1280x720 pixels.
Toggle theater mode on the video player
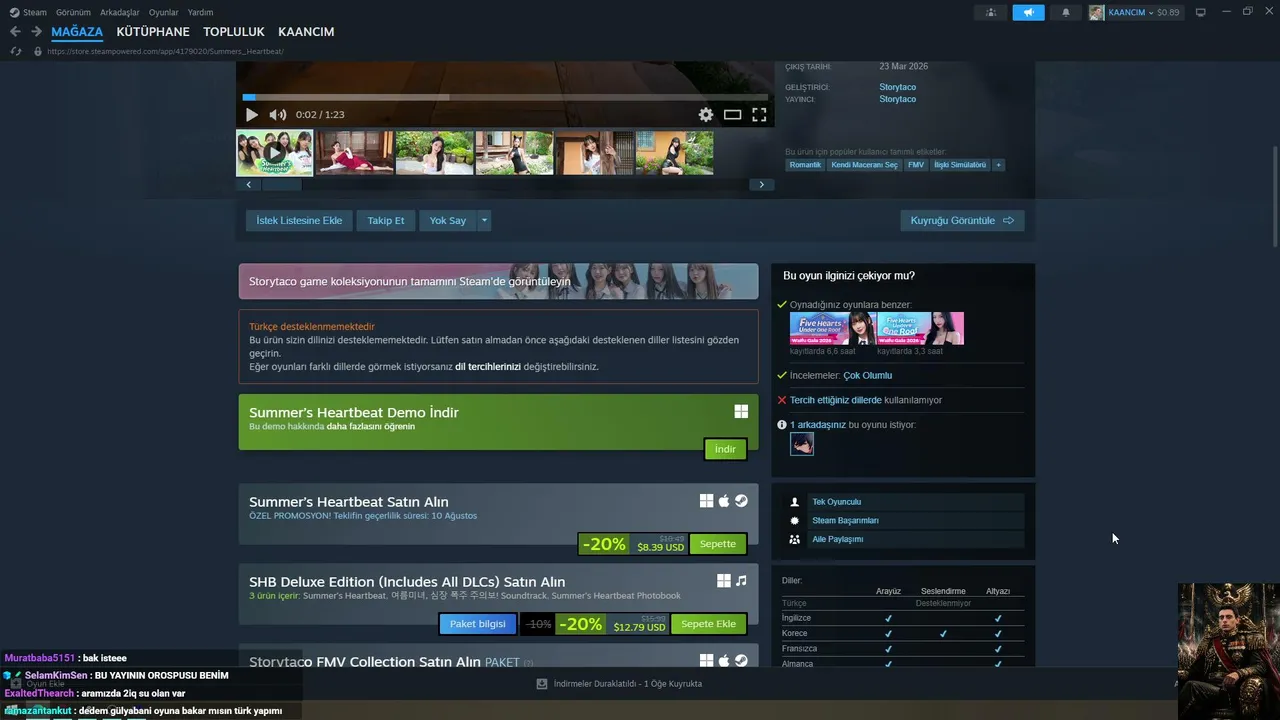[733, 115]
